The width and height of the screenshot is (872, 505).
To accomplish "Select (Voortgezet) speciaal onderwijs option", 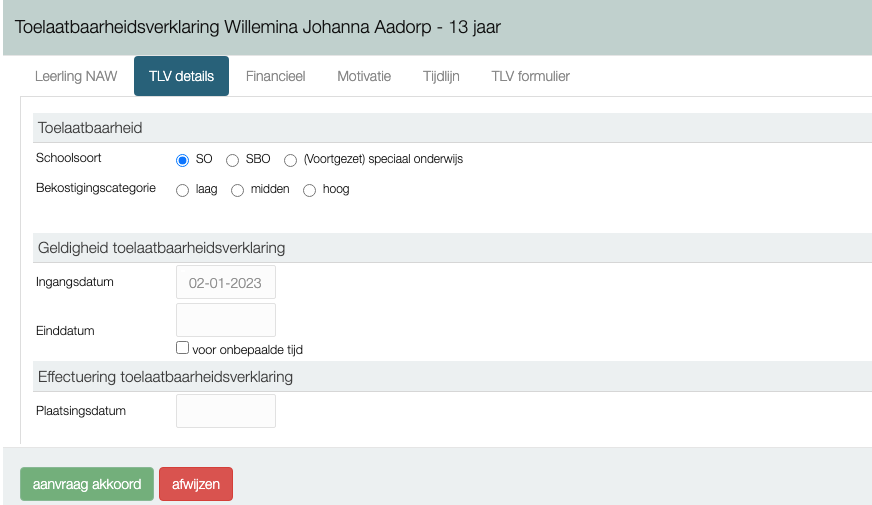I will coord(291,160).
